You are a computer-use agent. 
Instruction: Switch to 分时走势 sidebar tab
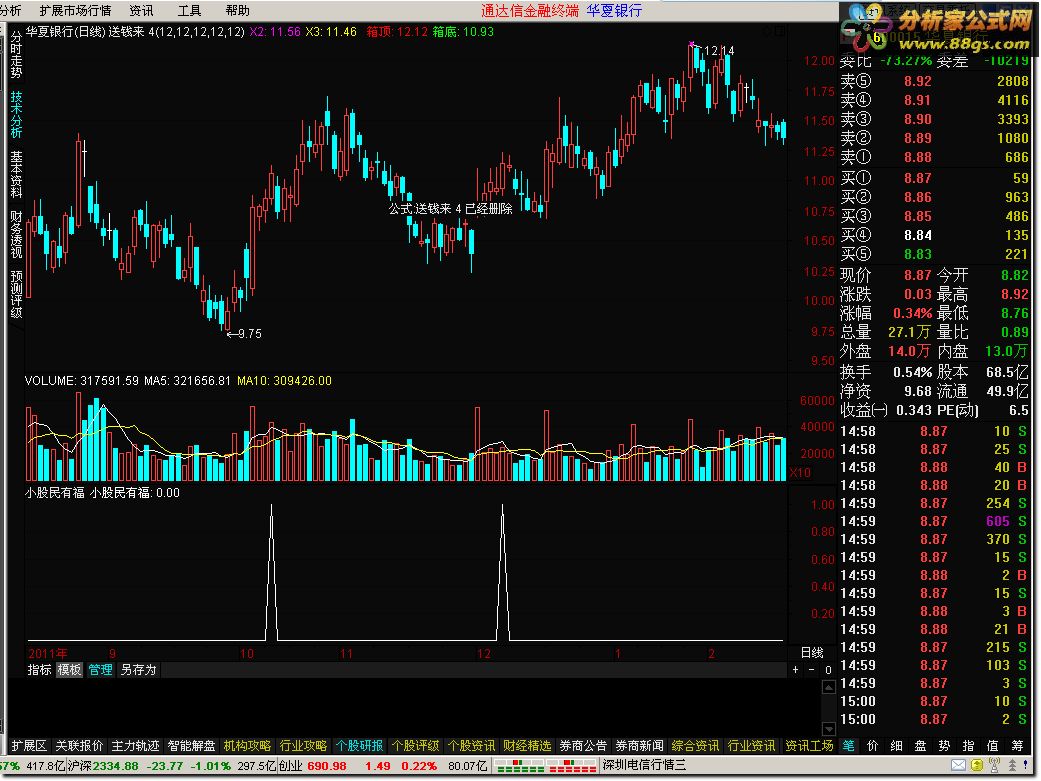coord(16,54)
